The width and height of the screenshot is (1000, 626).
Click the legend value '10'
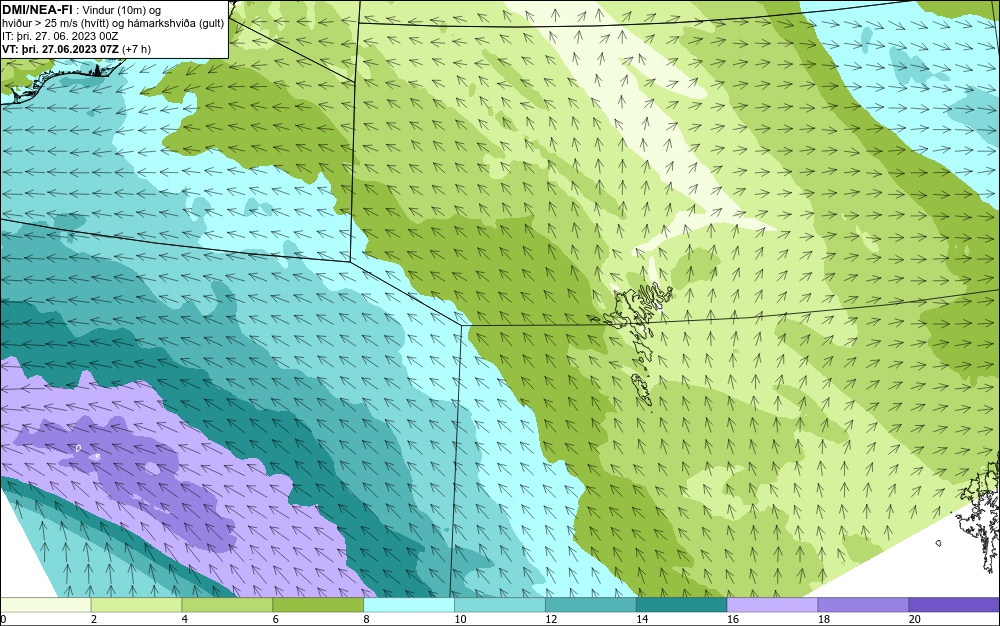pos(460,619)
